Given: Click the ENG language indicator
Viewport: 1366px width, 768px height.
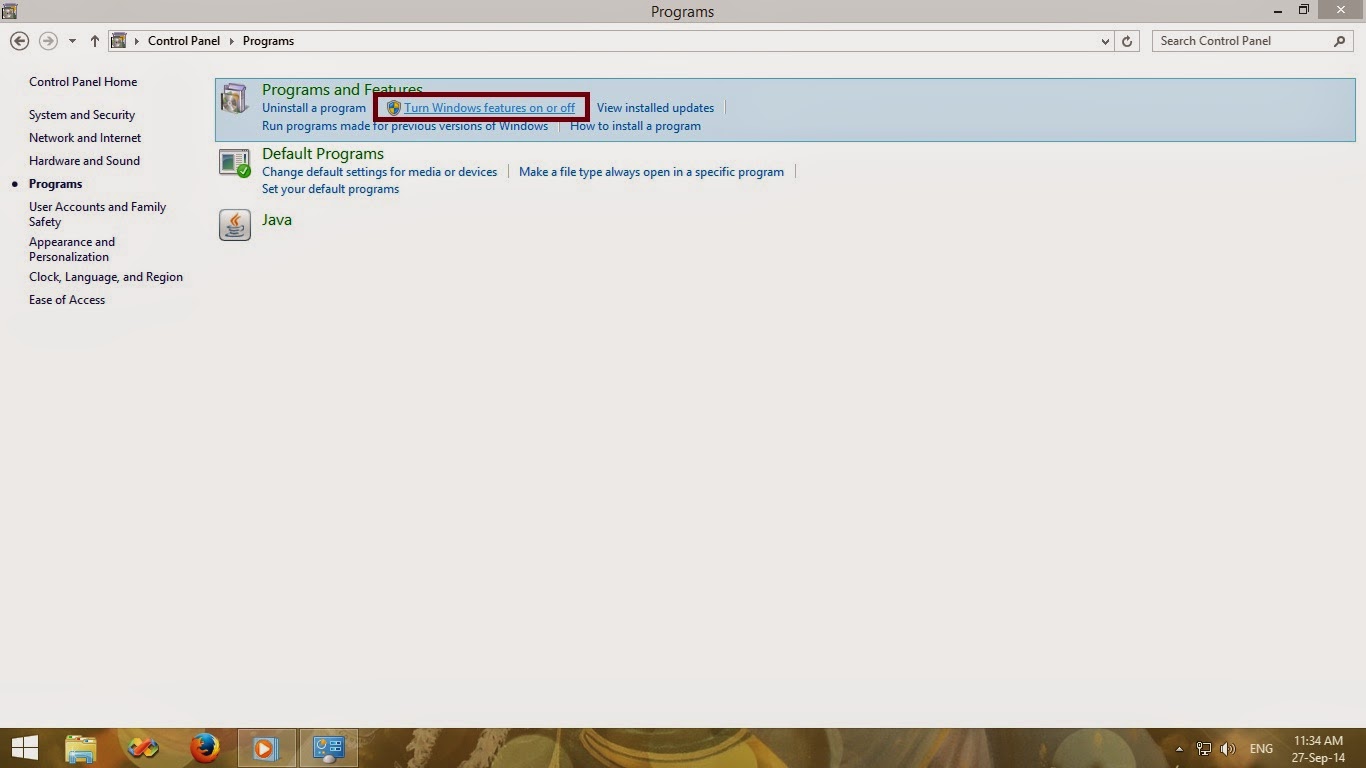Looking at the screenshot, I should 1261,749.
